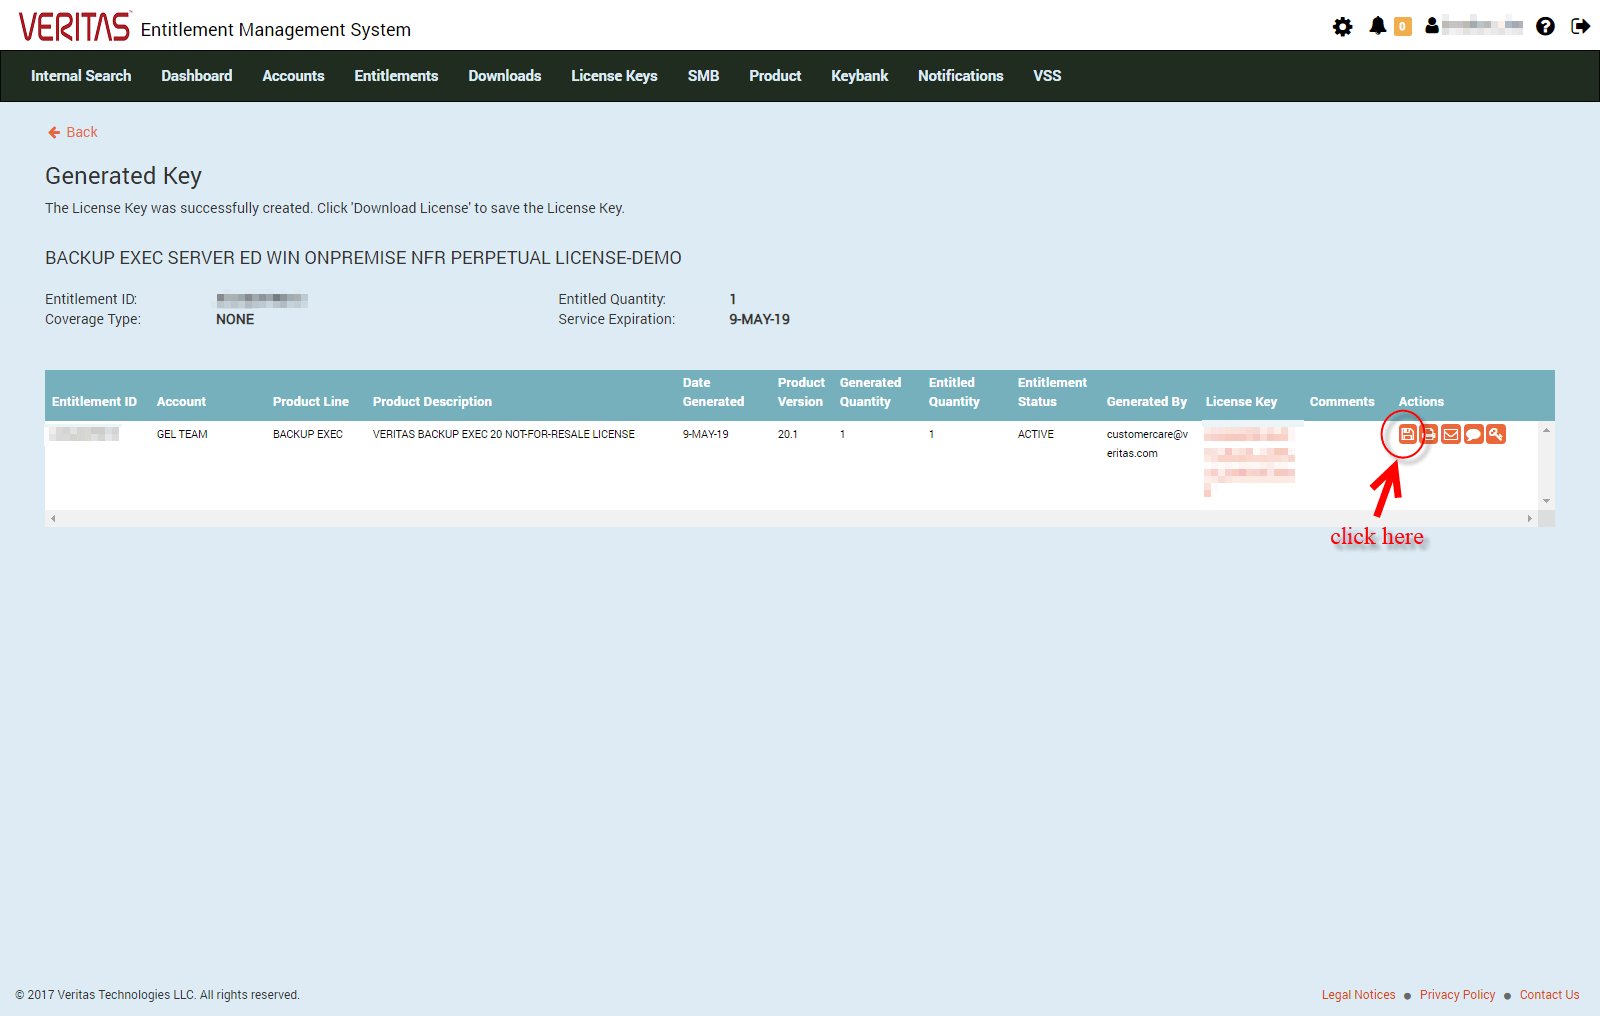Click the orange key action icon
This screenshot has width=1600, height=1016.
(1496, 434)
